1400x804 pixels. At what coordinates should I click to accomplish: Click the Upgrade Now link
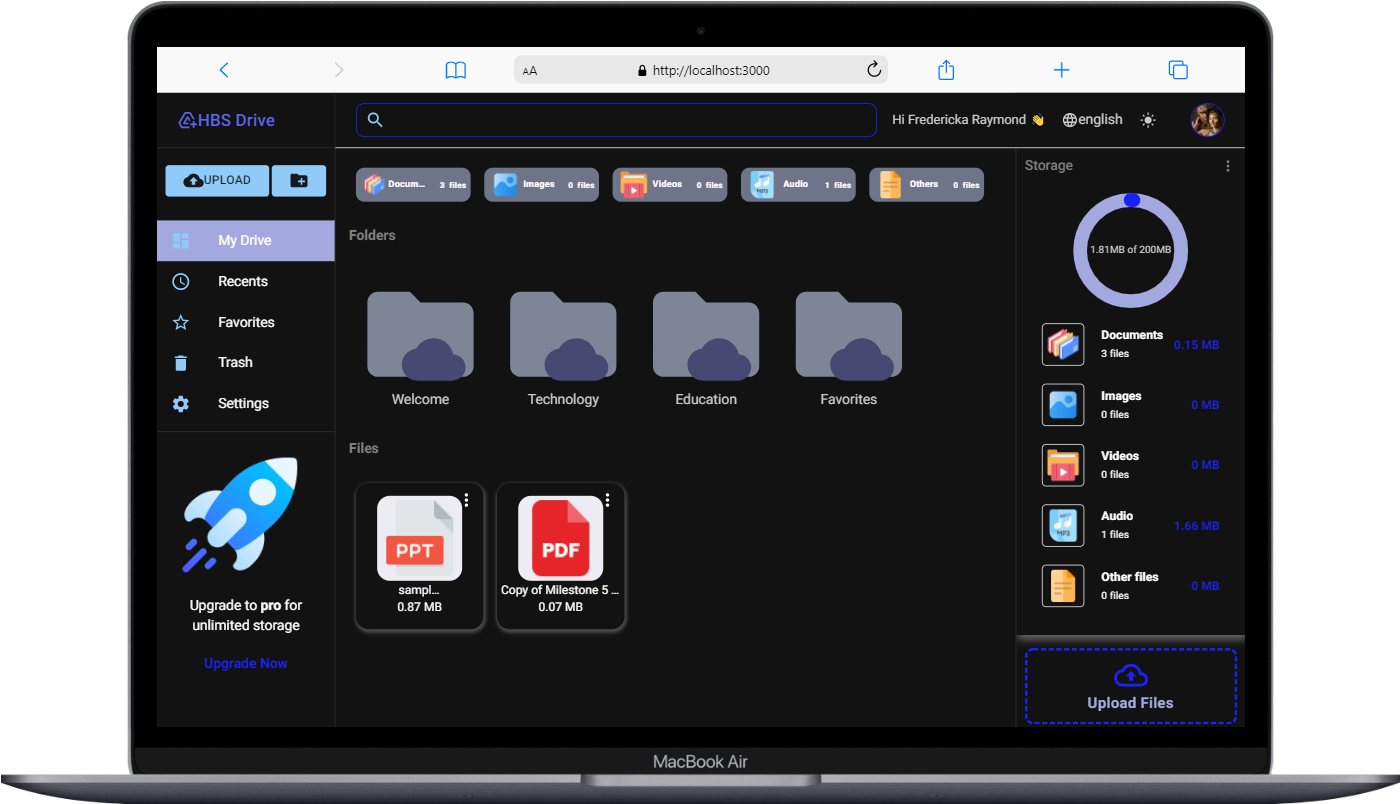click(x=245, y=663)
